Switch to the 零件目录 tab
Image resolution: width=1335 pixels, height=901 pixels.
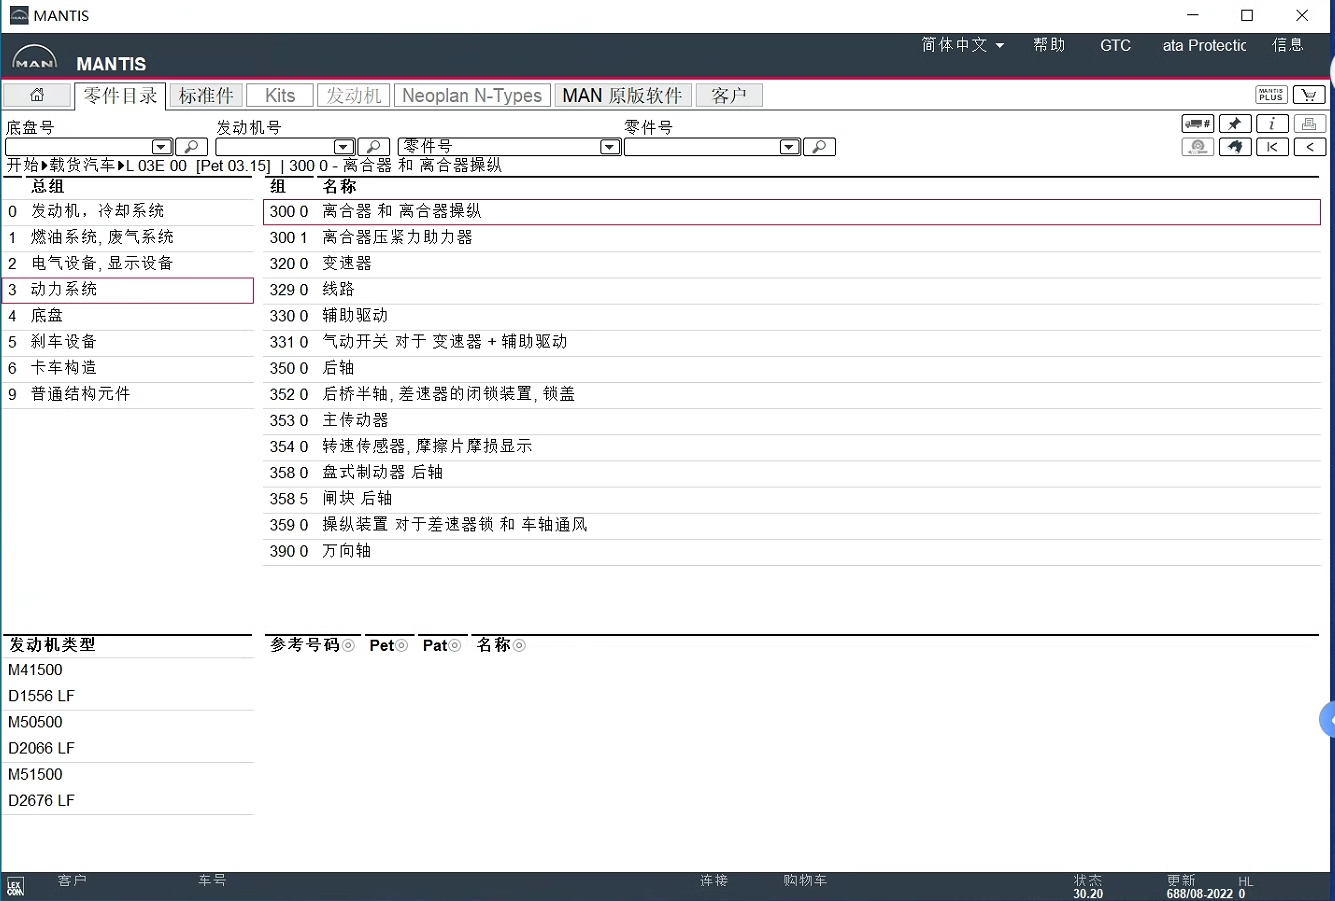pos(120,95)
